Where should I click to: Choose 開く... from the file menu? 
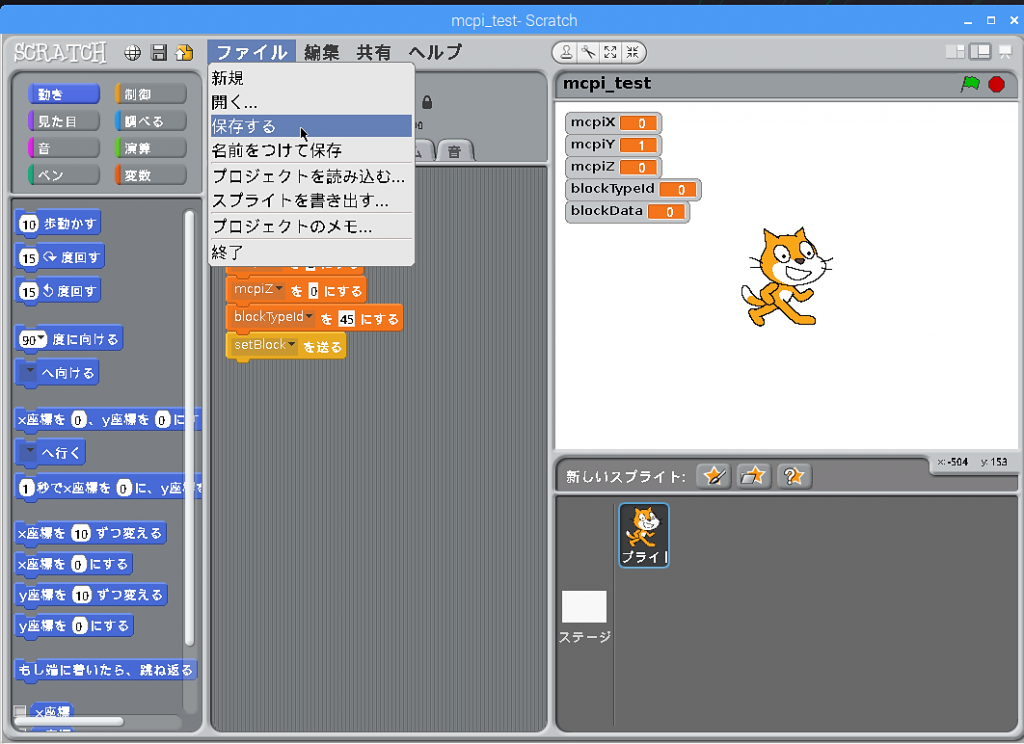(312, 103)
